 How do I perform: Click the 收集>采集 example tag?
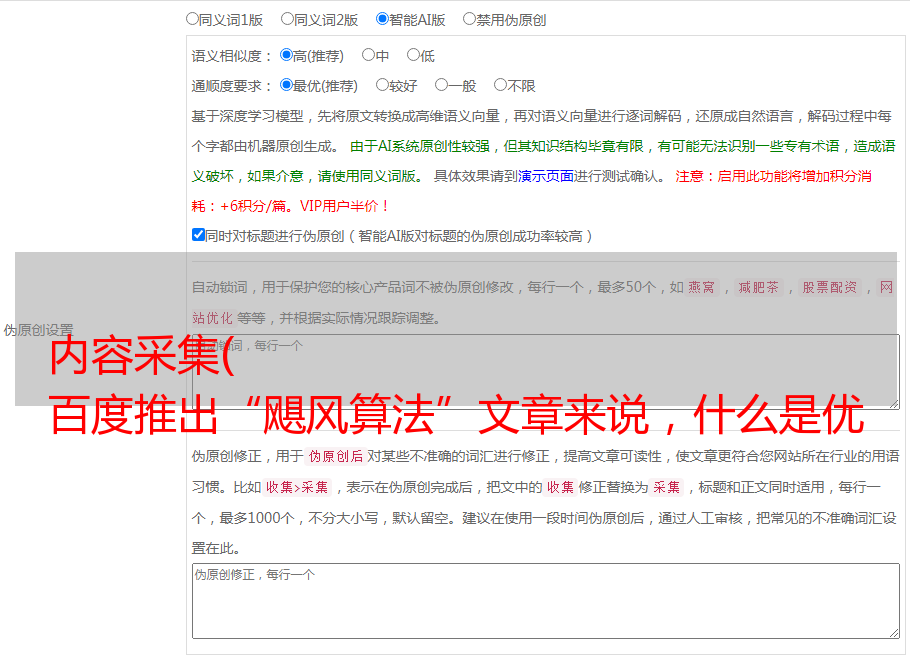(x=297, y=488)
